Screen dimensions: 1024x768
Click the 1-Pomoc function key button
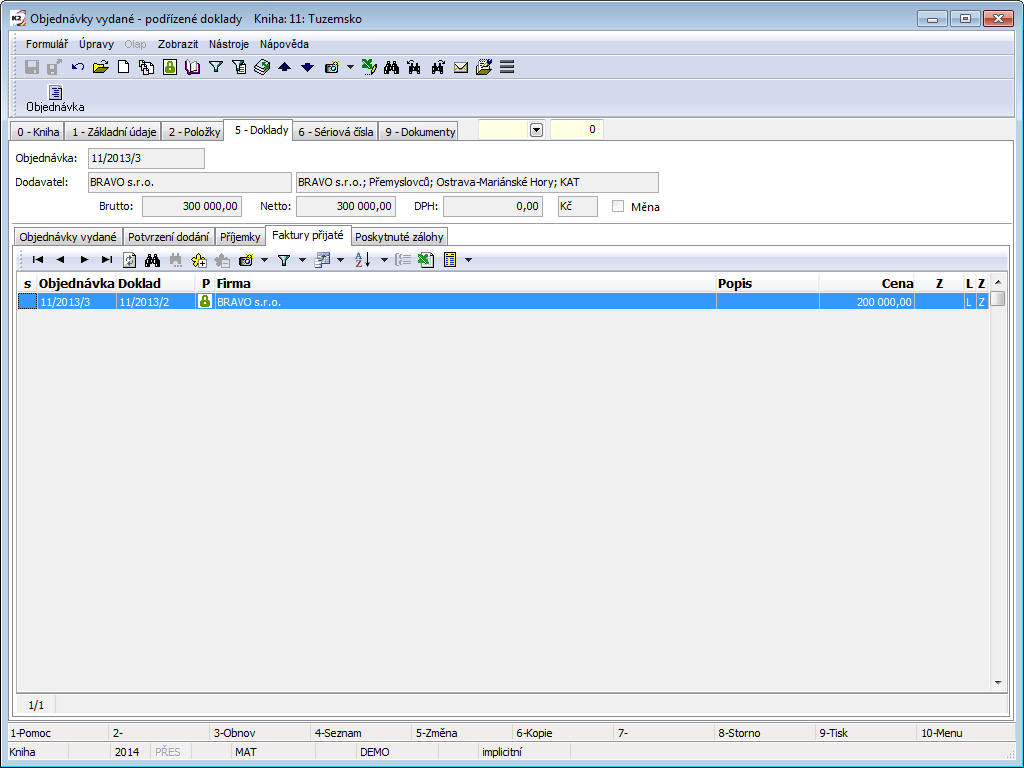(x=58, y=733)
